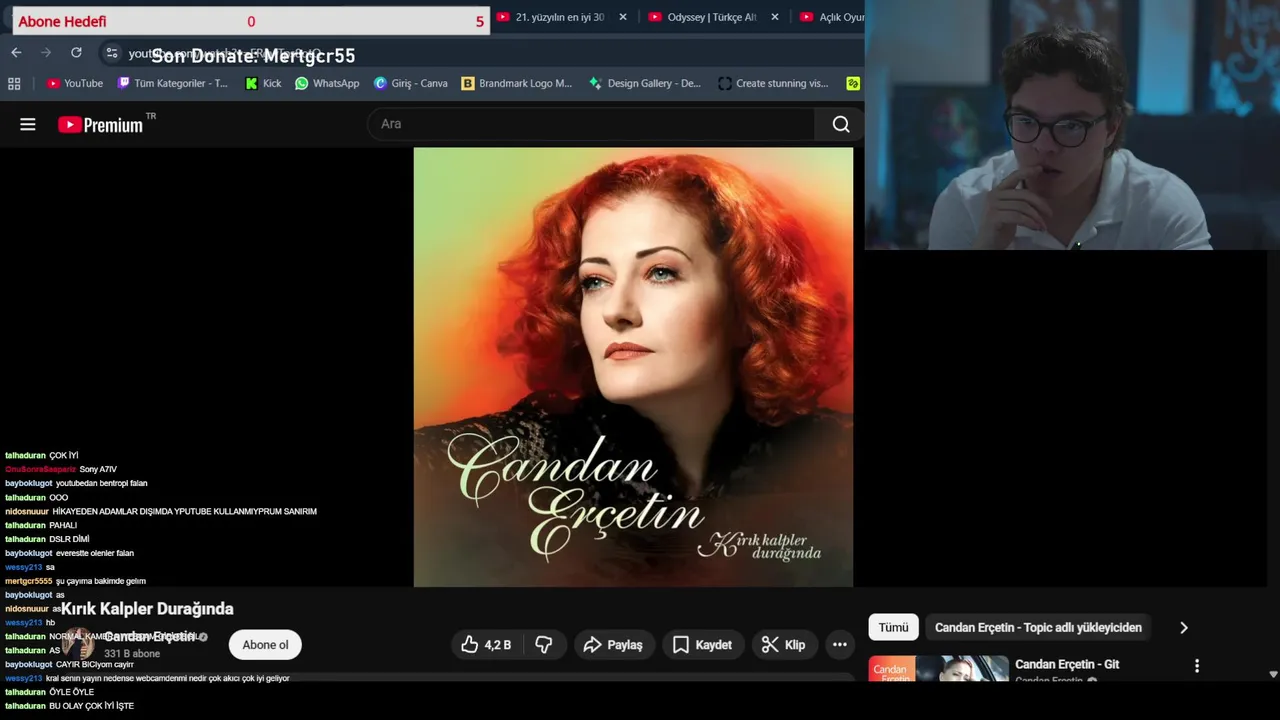Open the Design Gallery bookmark
The image size is (1280, 720).
pos(645,83)
